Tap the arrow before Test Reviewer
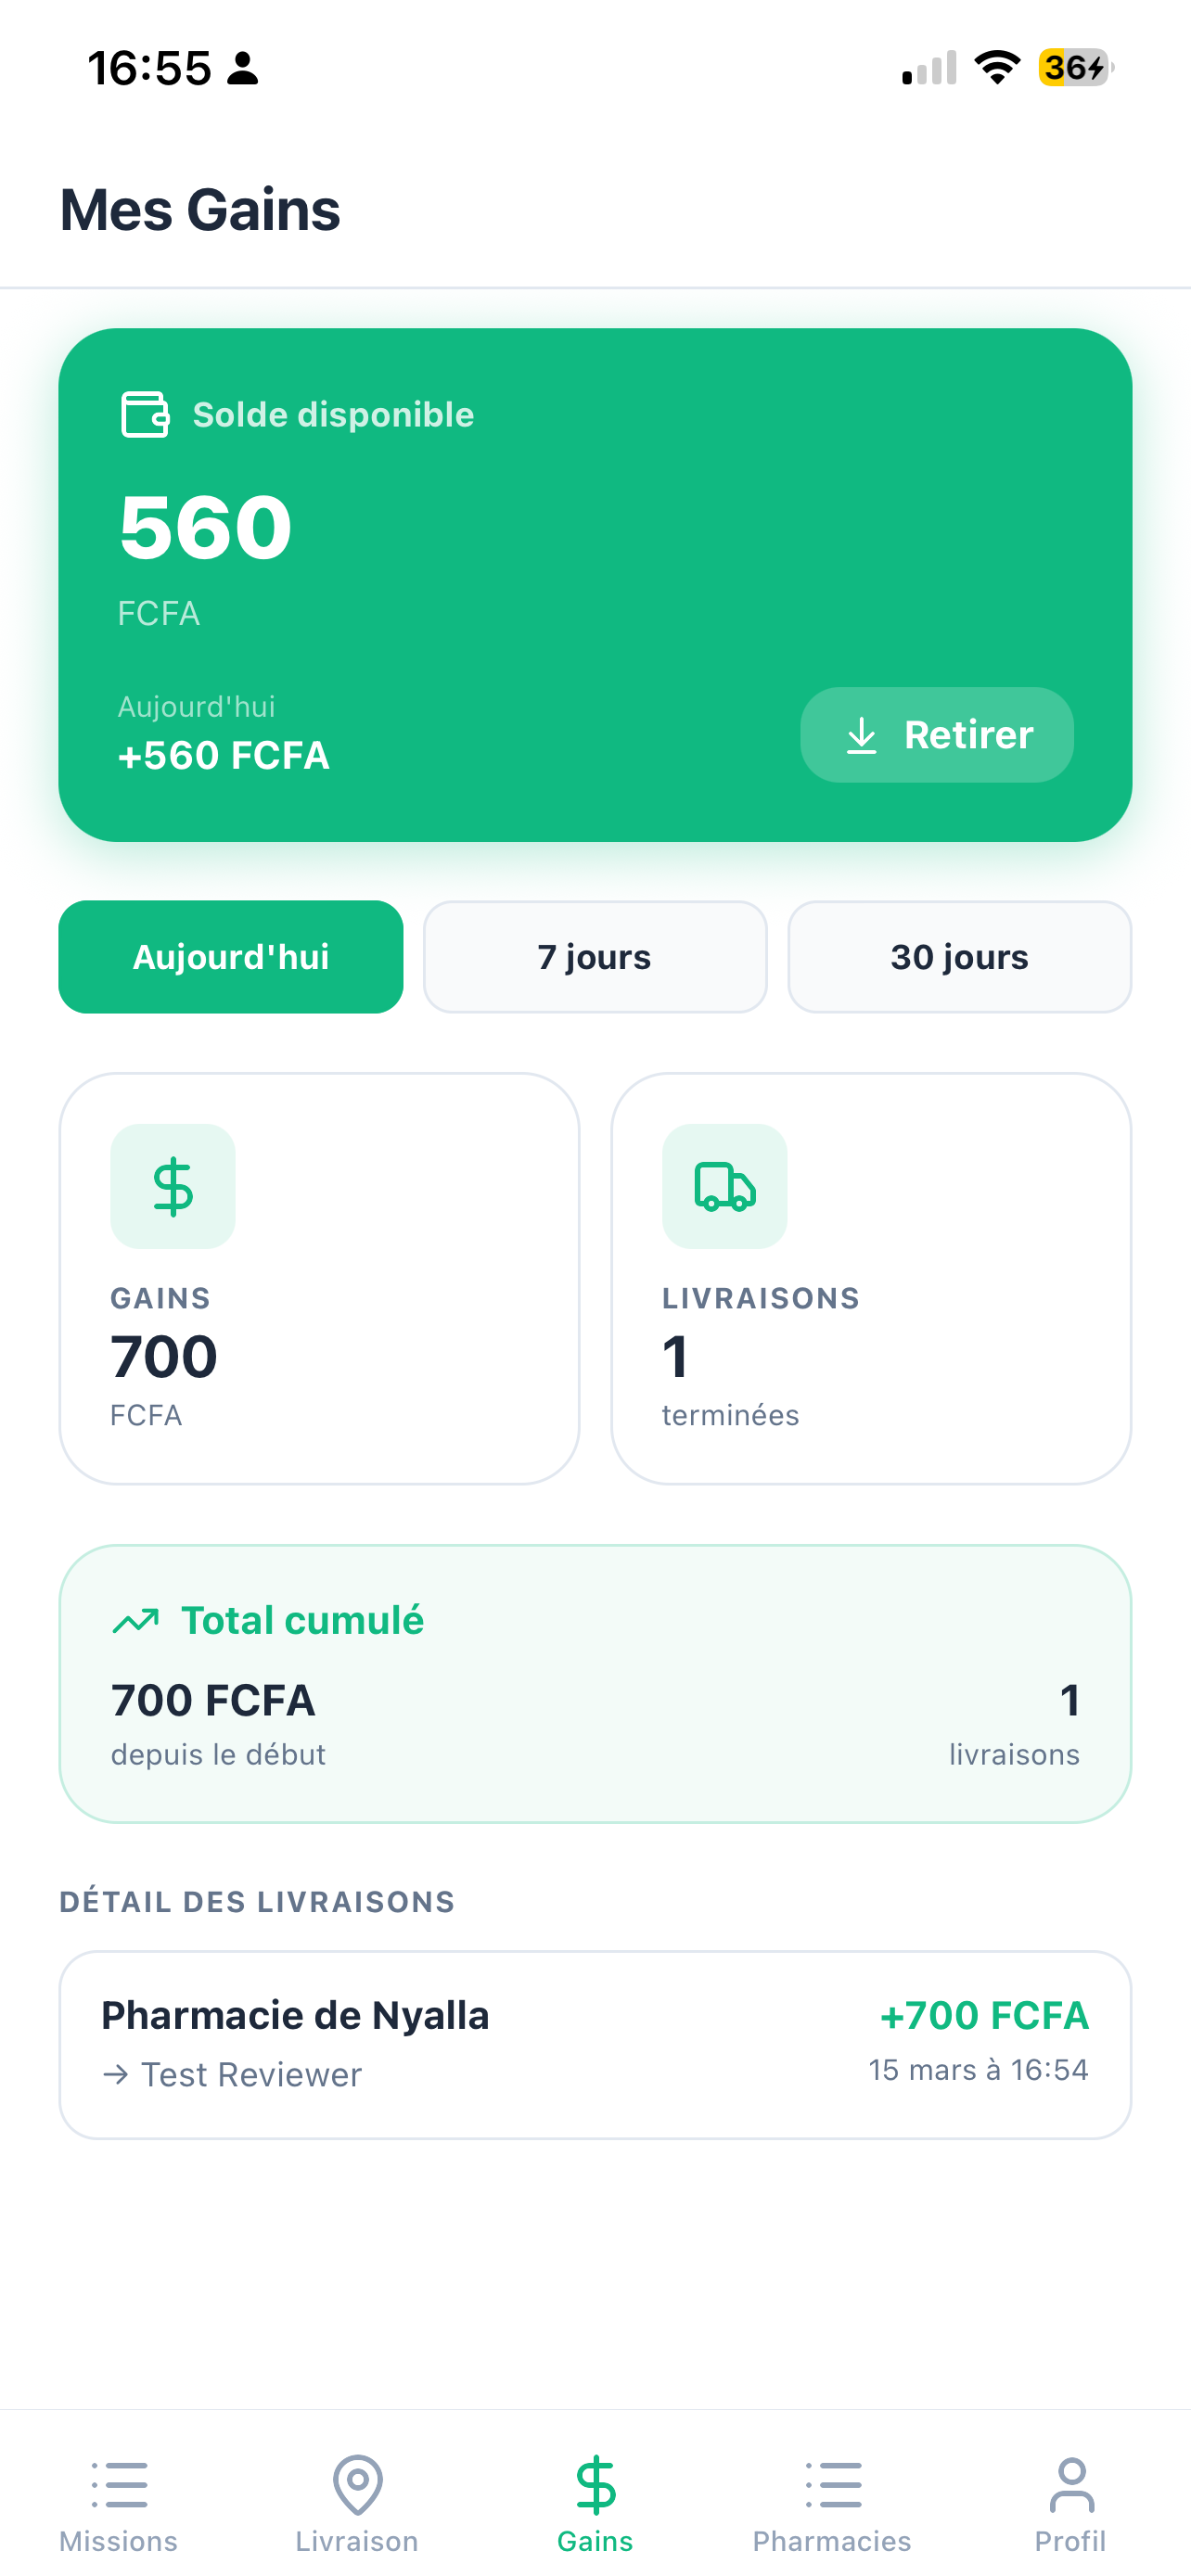This screenshot has width=1191, height=2576. point(116,2075)
